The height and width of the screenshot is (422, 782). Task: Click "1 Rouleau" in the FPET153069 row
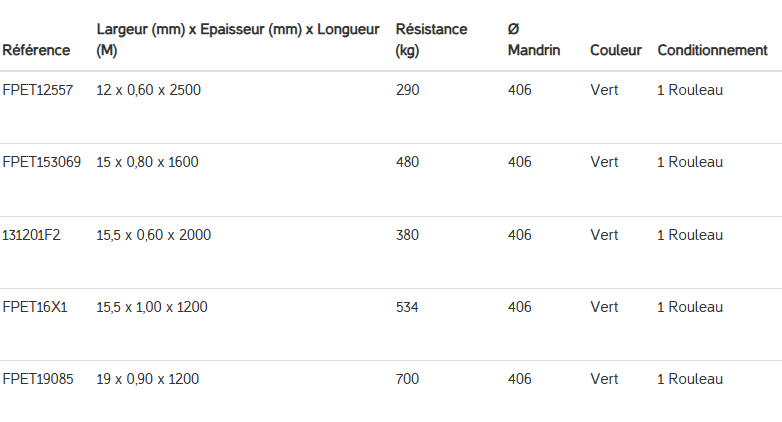coord(690,162)
